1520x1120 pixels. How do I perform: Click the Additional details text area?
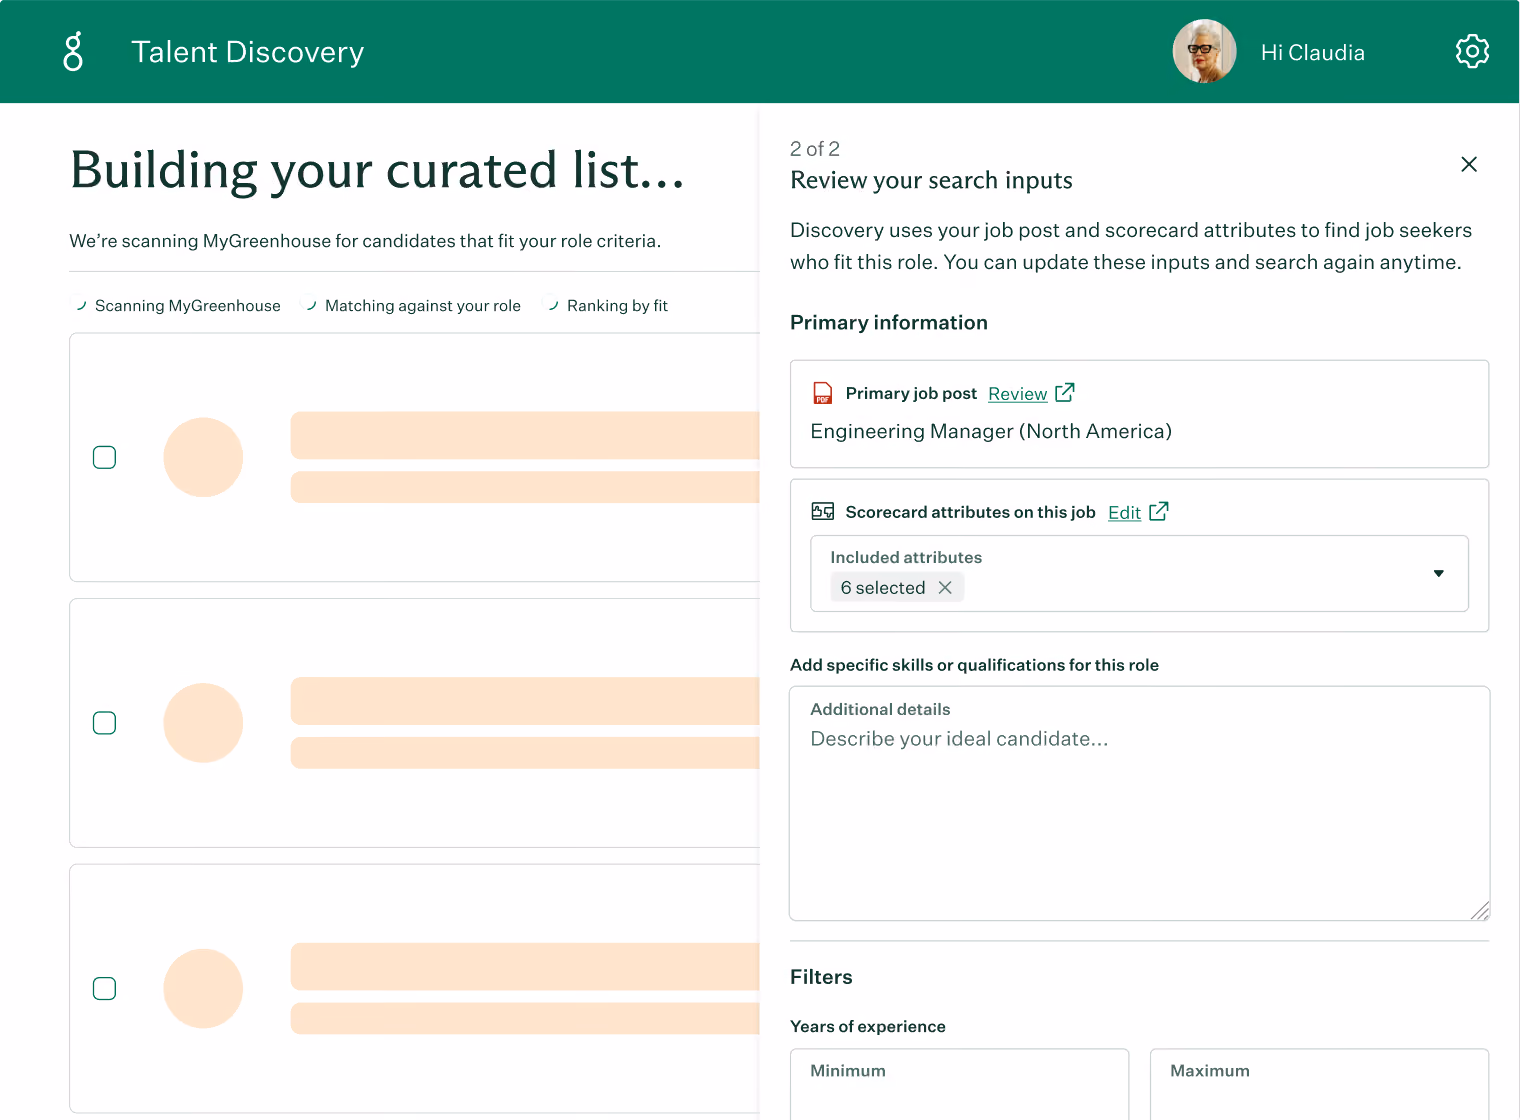[1139, 803]
